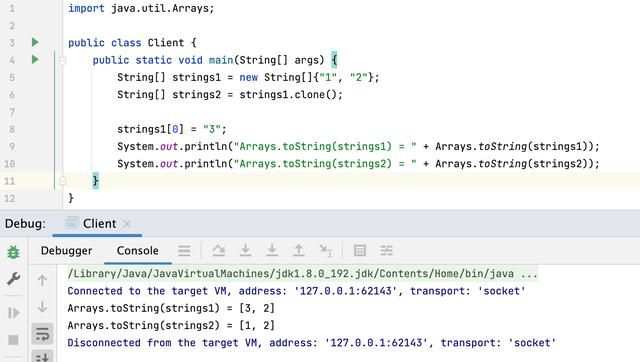Image resolution: width=640 pixels, height=362 pixels.
Task: Switch to the Debugger tab
Action: click(x=67, y=251)
